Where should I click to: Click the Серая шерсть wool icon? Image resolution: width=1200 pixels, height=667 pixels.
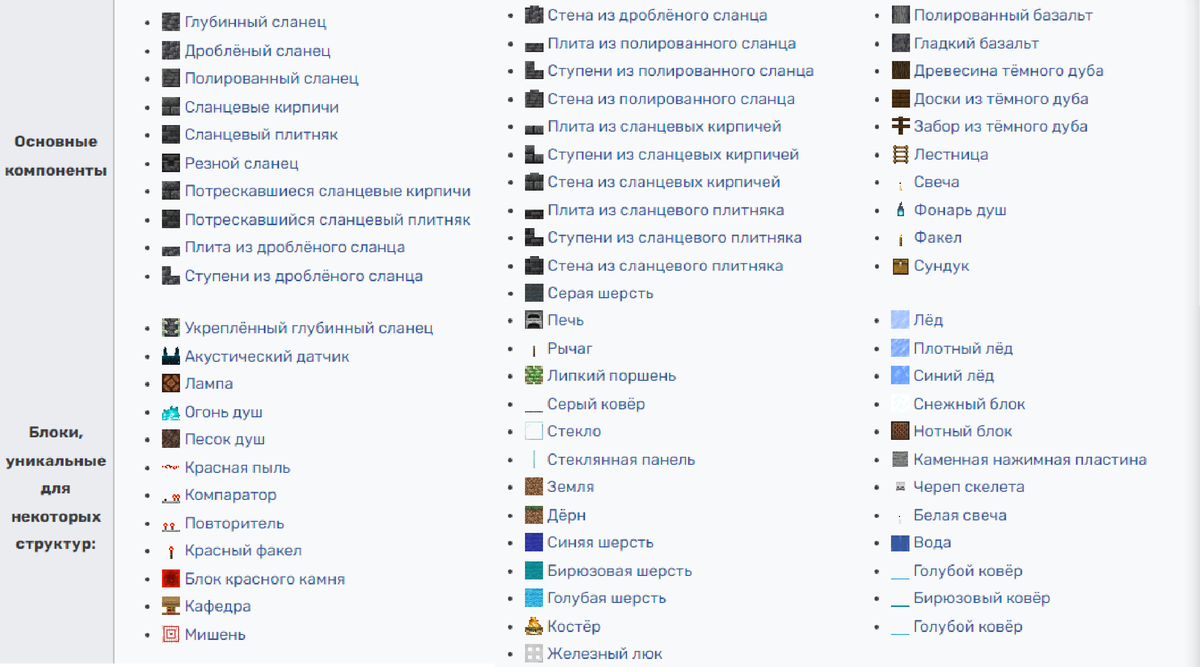click(x=533, y=293)
